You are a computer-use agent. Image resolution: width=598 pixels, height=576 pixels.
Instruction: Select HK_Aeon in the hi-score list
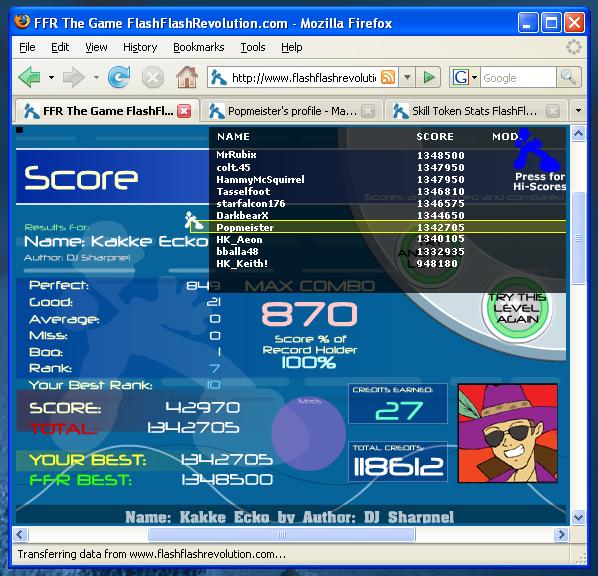tap(240, 240)
